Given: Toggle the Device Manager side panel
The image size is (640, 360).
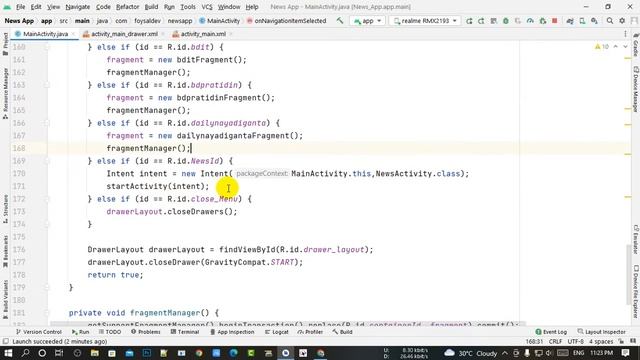Looking at the screenshot, I should click(x=636, y=89).
